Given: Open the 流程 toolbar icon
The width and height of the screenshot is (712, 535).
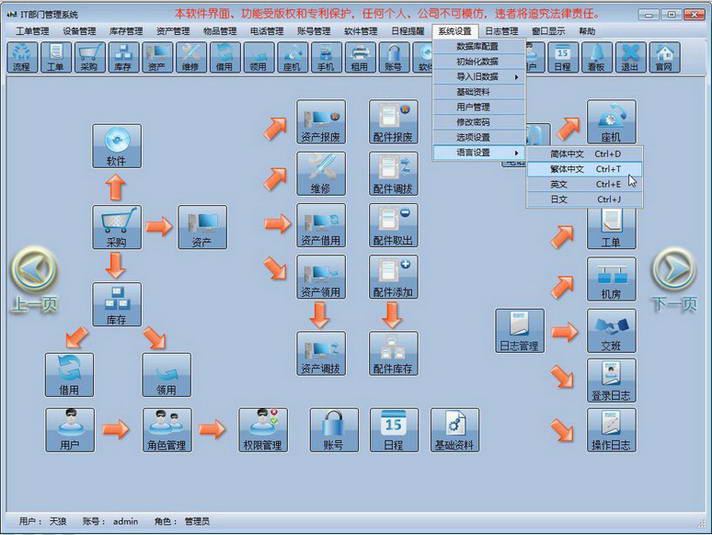Looking at the screenshot, I should [21, 57].
